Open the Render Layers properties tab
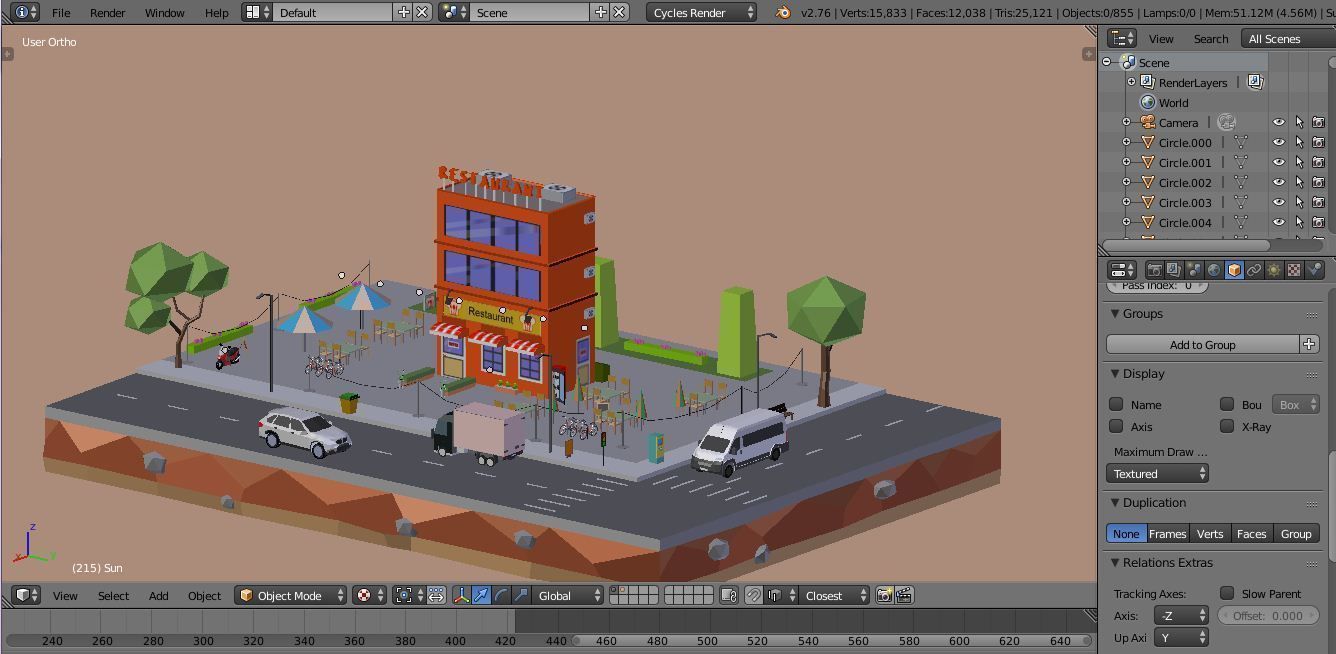The width and height of the screenshot is (1336, 654). 1174,270
